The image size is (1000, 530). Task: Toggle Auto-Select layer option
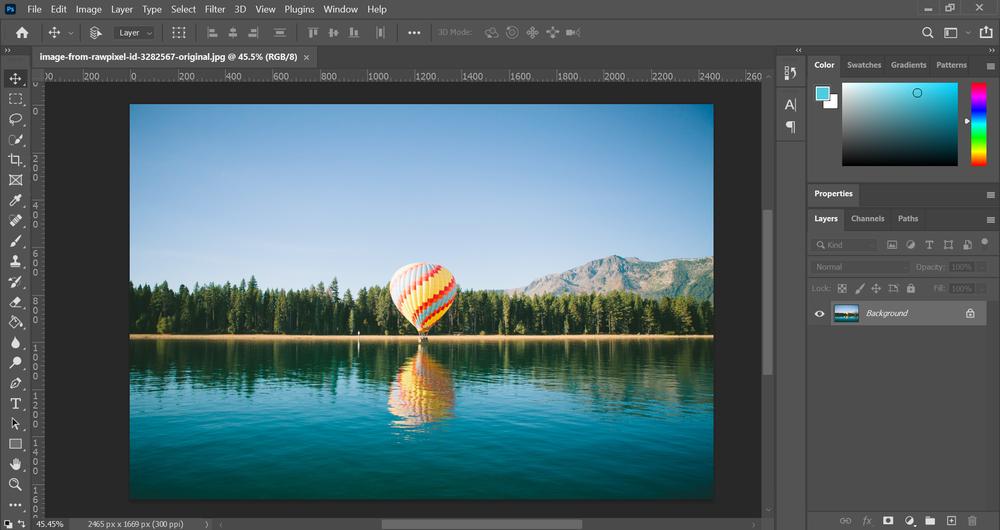95,33
